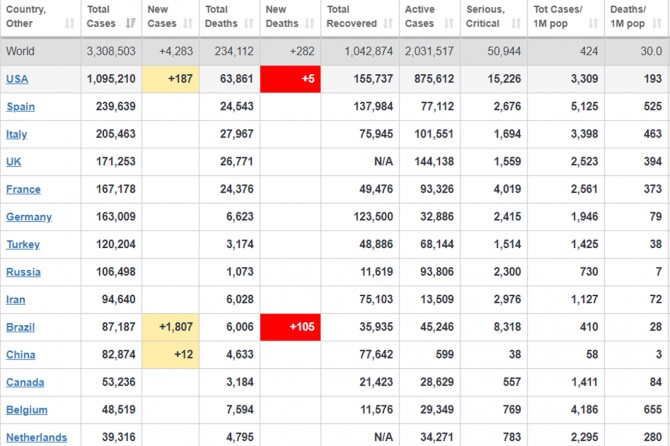Open the Netherlands country link
The width and height of the screenshot is (670, 446).
pyautogui.click(x=36, y=437)
